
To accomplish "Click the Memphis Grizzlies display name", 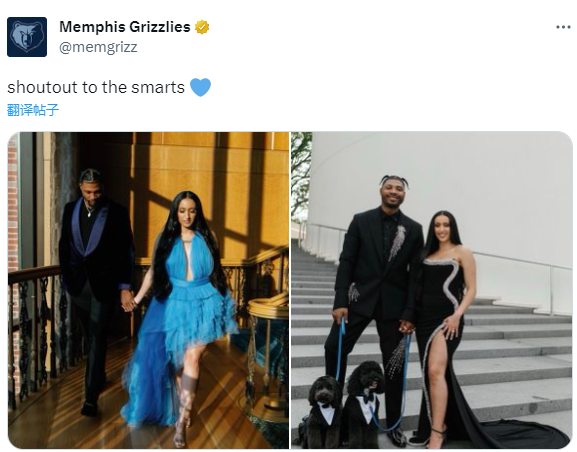I will coord(125,27).
